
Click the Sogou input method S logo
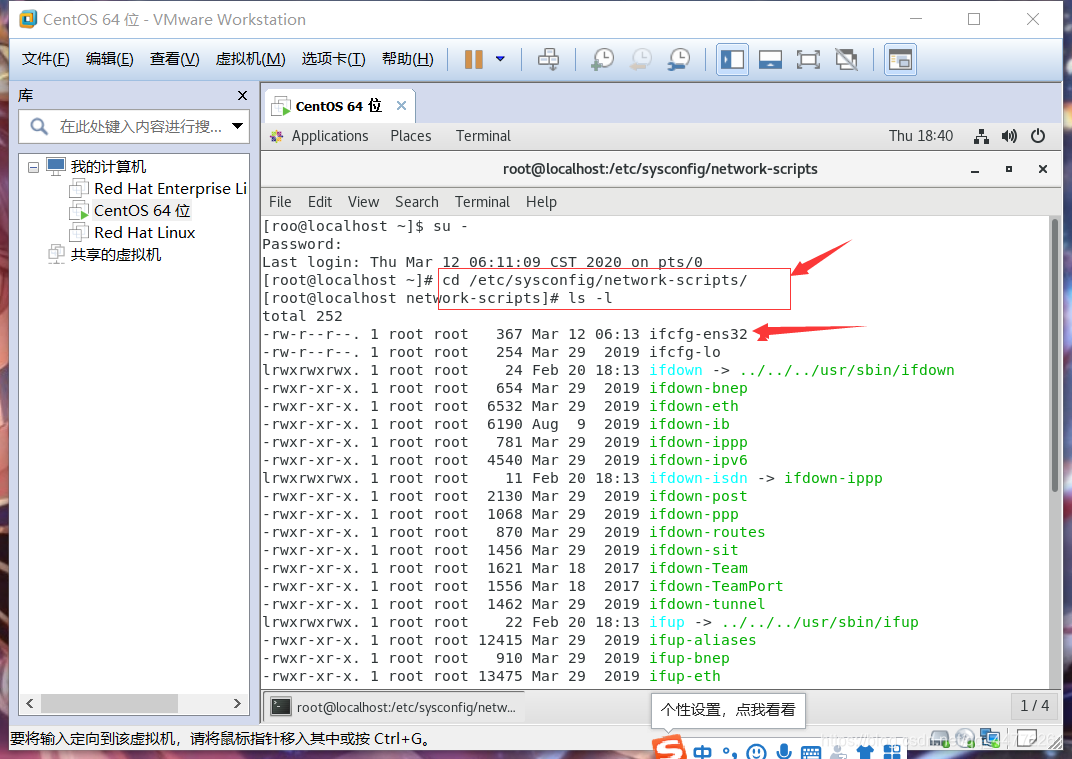coord(669,747)
